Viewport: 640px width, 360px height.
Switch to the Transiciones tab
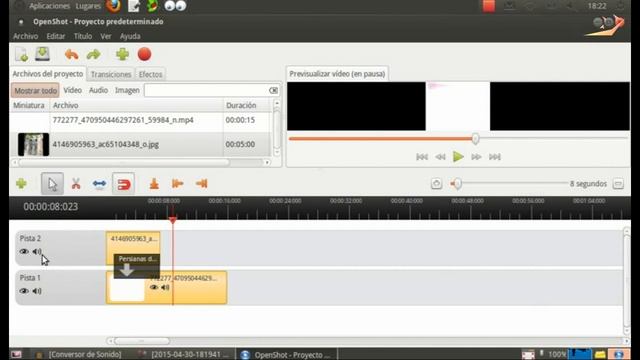[111, 74]
